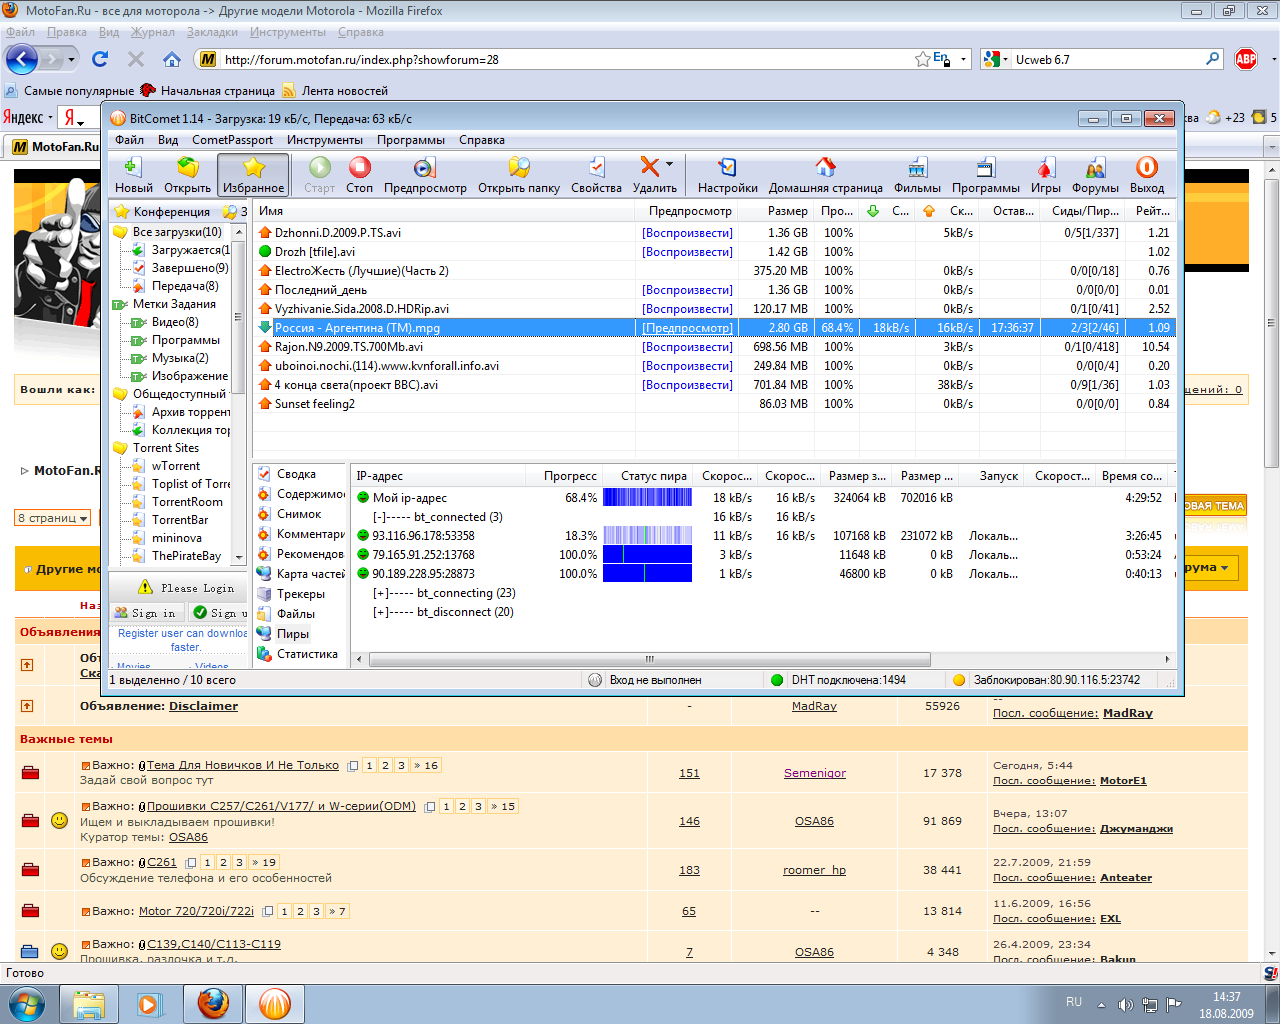Viewport: 1280px width, 1024px height.
Task: Collapse the bt_connected (3) peer group
Action: coord(380,517)
